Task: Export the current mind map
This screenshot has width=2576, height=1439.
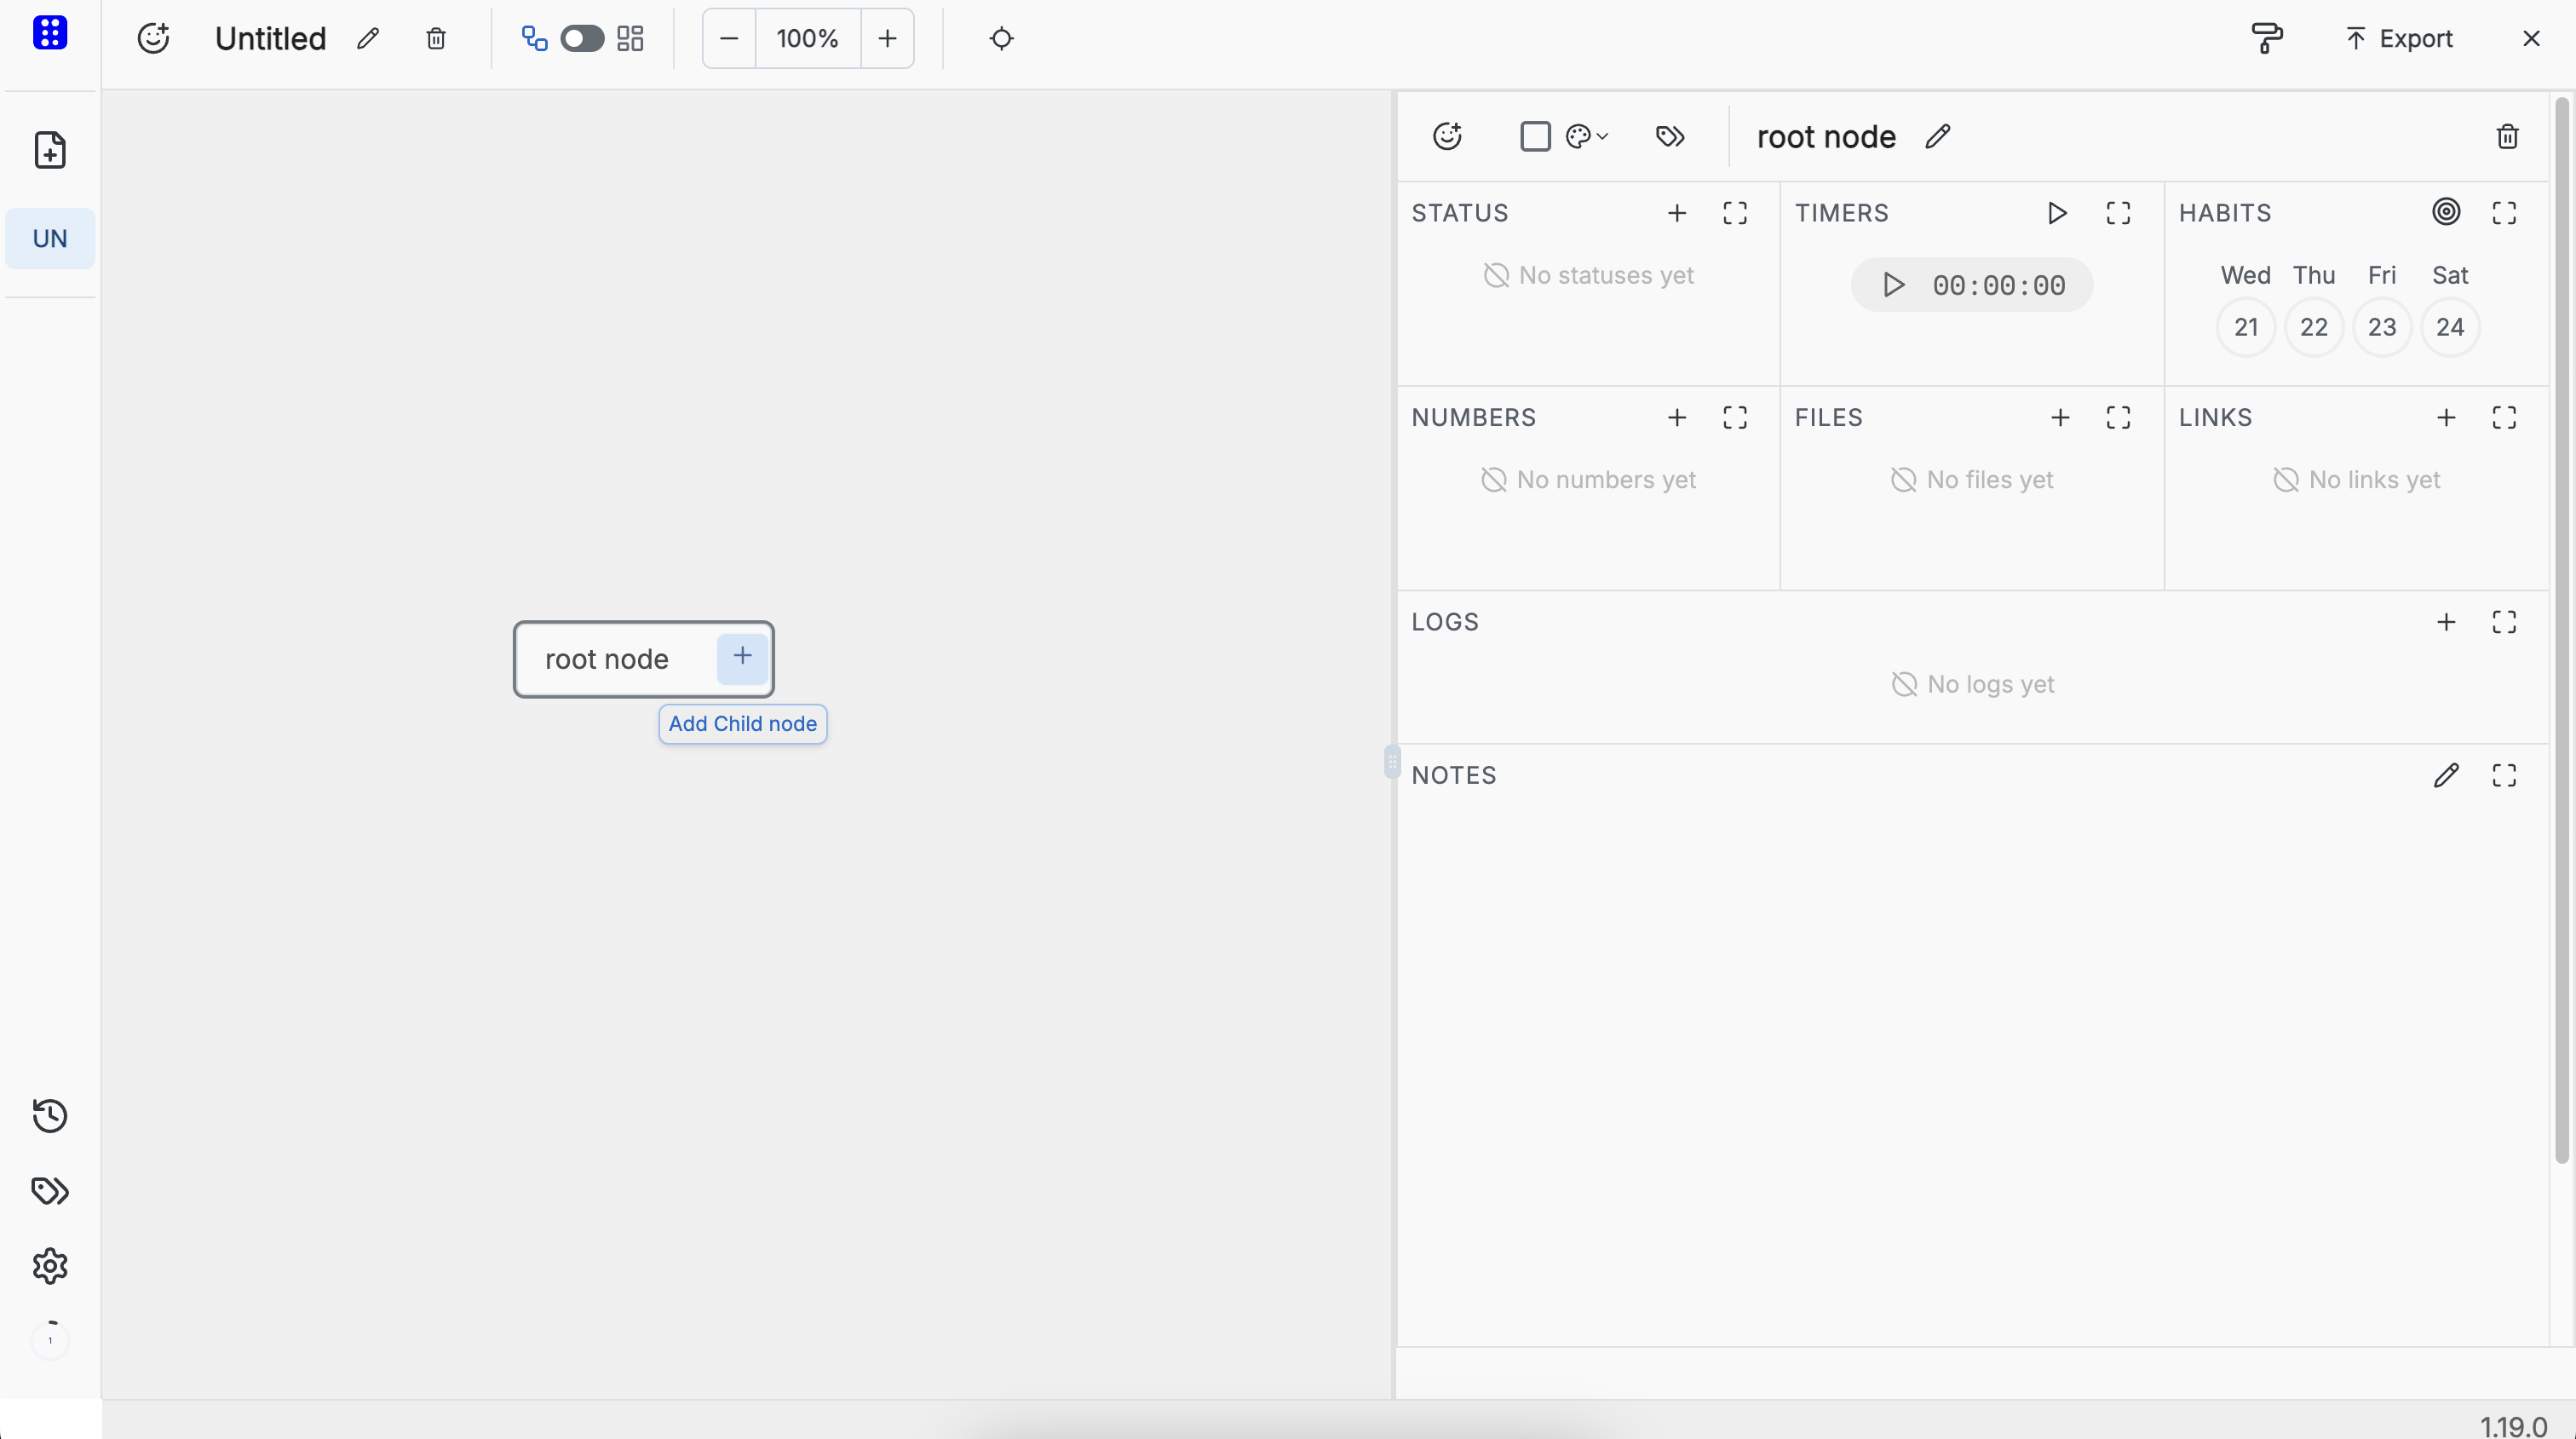Action: pyautogui.click(x=2398, y=38)
